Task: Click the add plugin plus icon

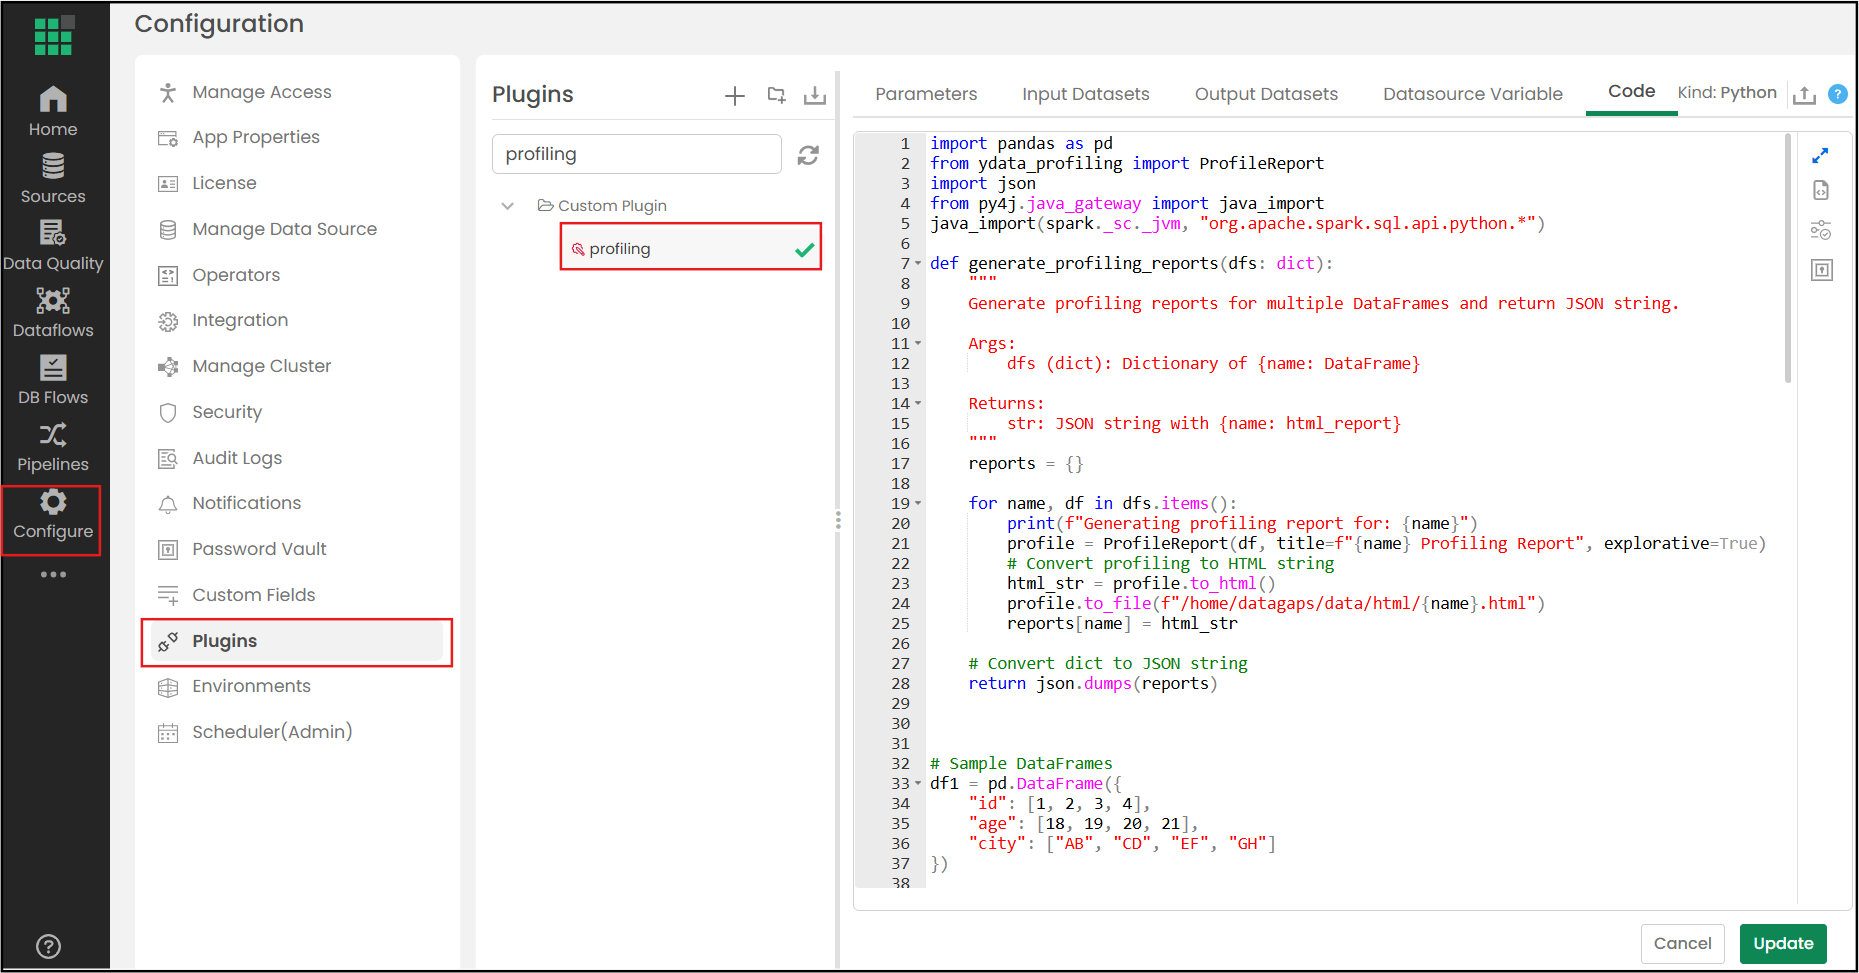Action: 735,95
